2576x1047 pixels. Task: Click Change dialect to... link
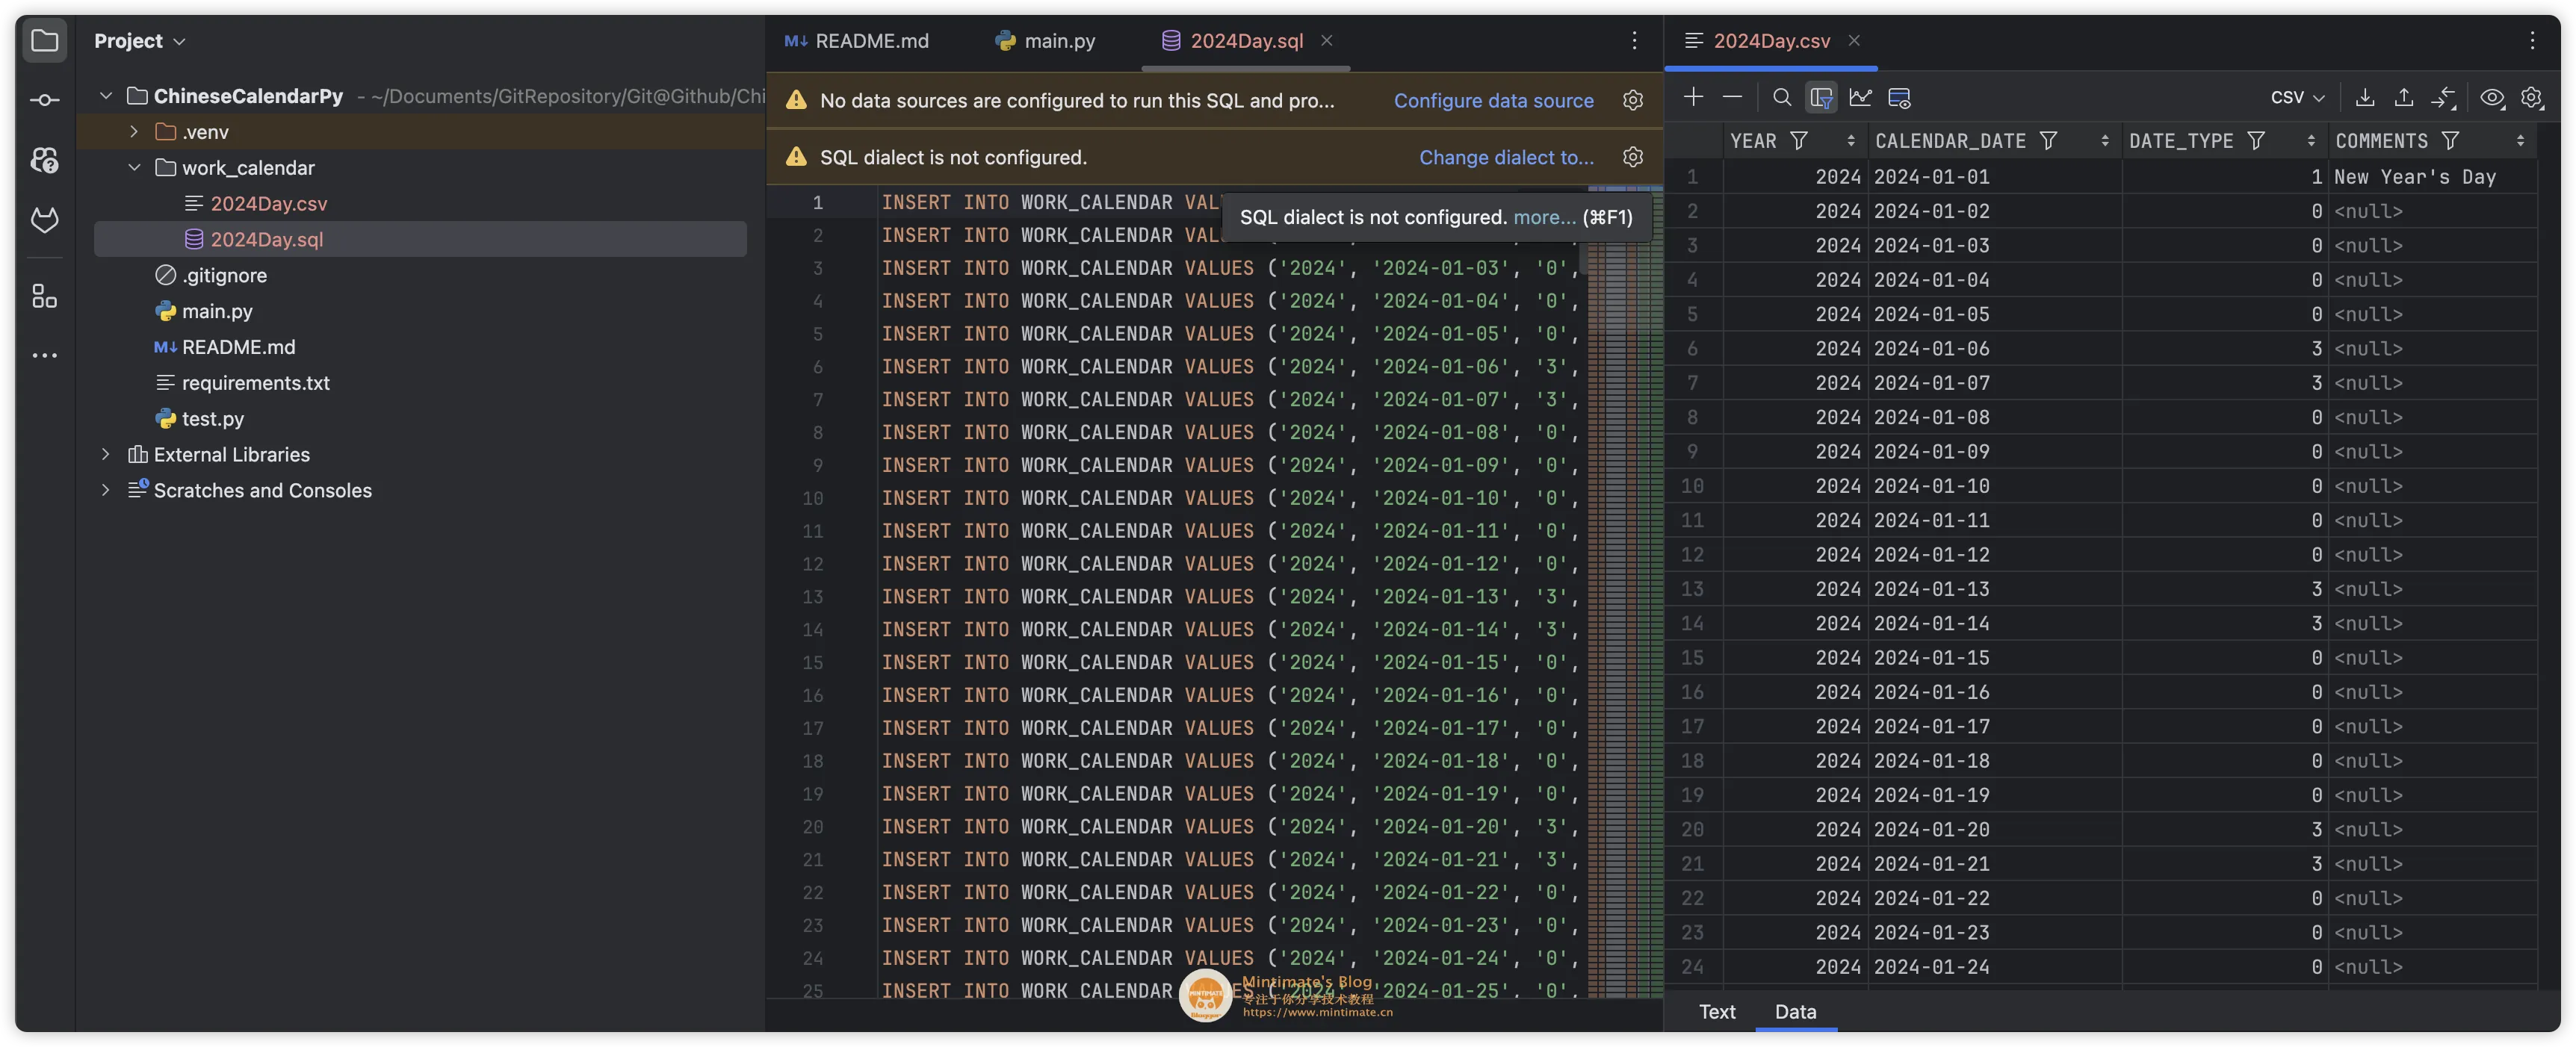(x=1506, y=157)
